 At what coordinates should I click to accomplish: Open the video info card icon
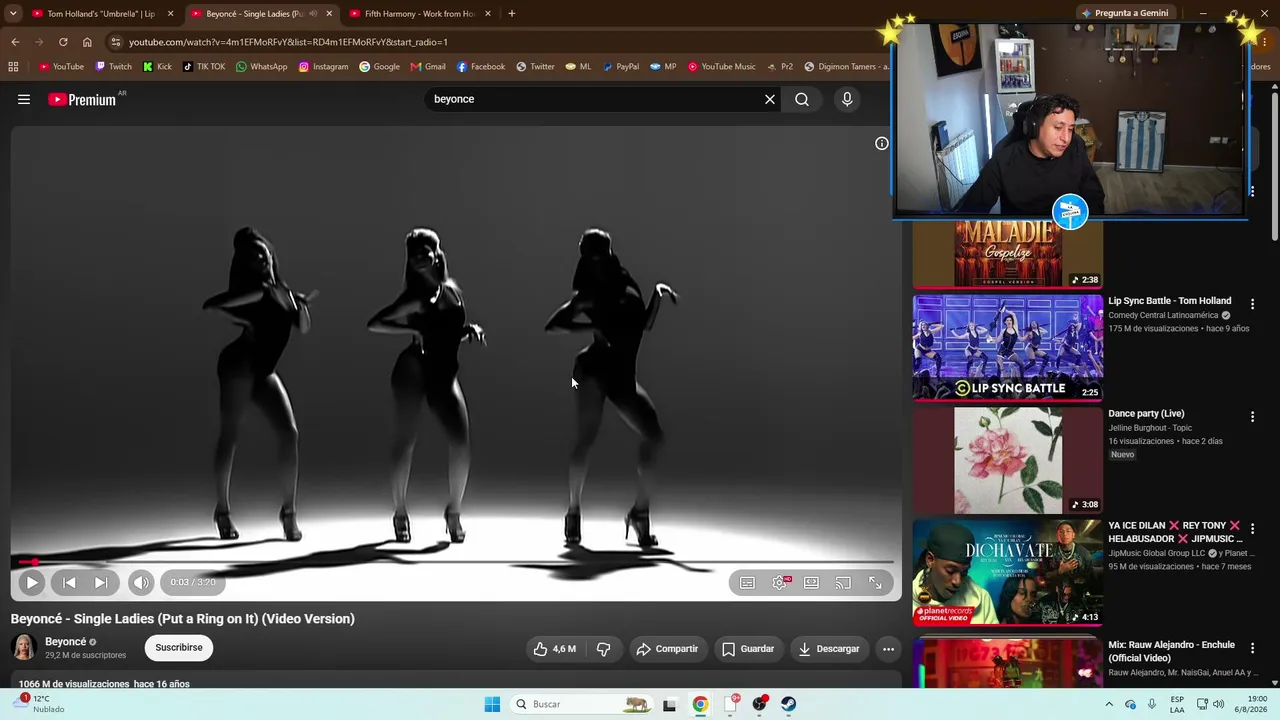(881, 143)
